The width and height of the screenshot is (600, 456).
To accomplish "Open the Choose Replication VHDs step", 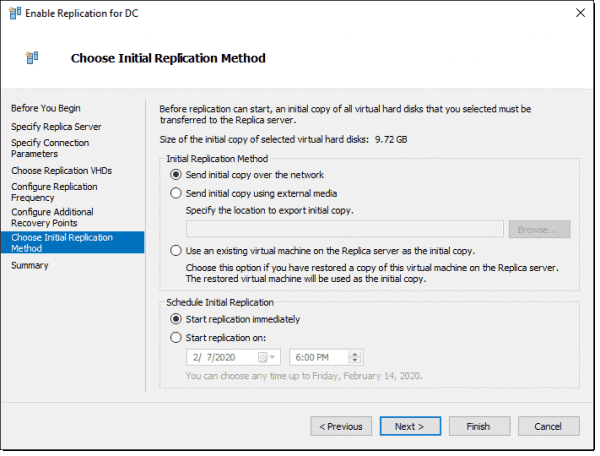I will (x=62, y=171).
